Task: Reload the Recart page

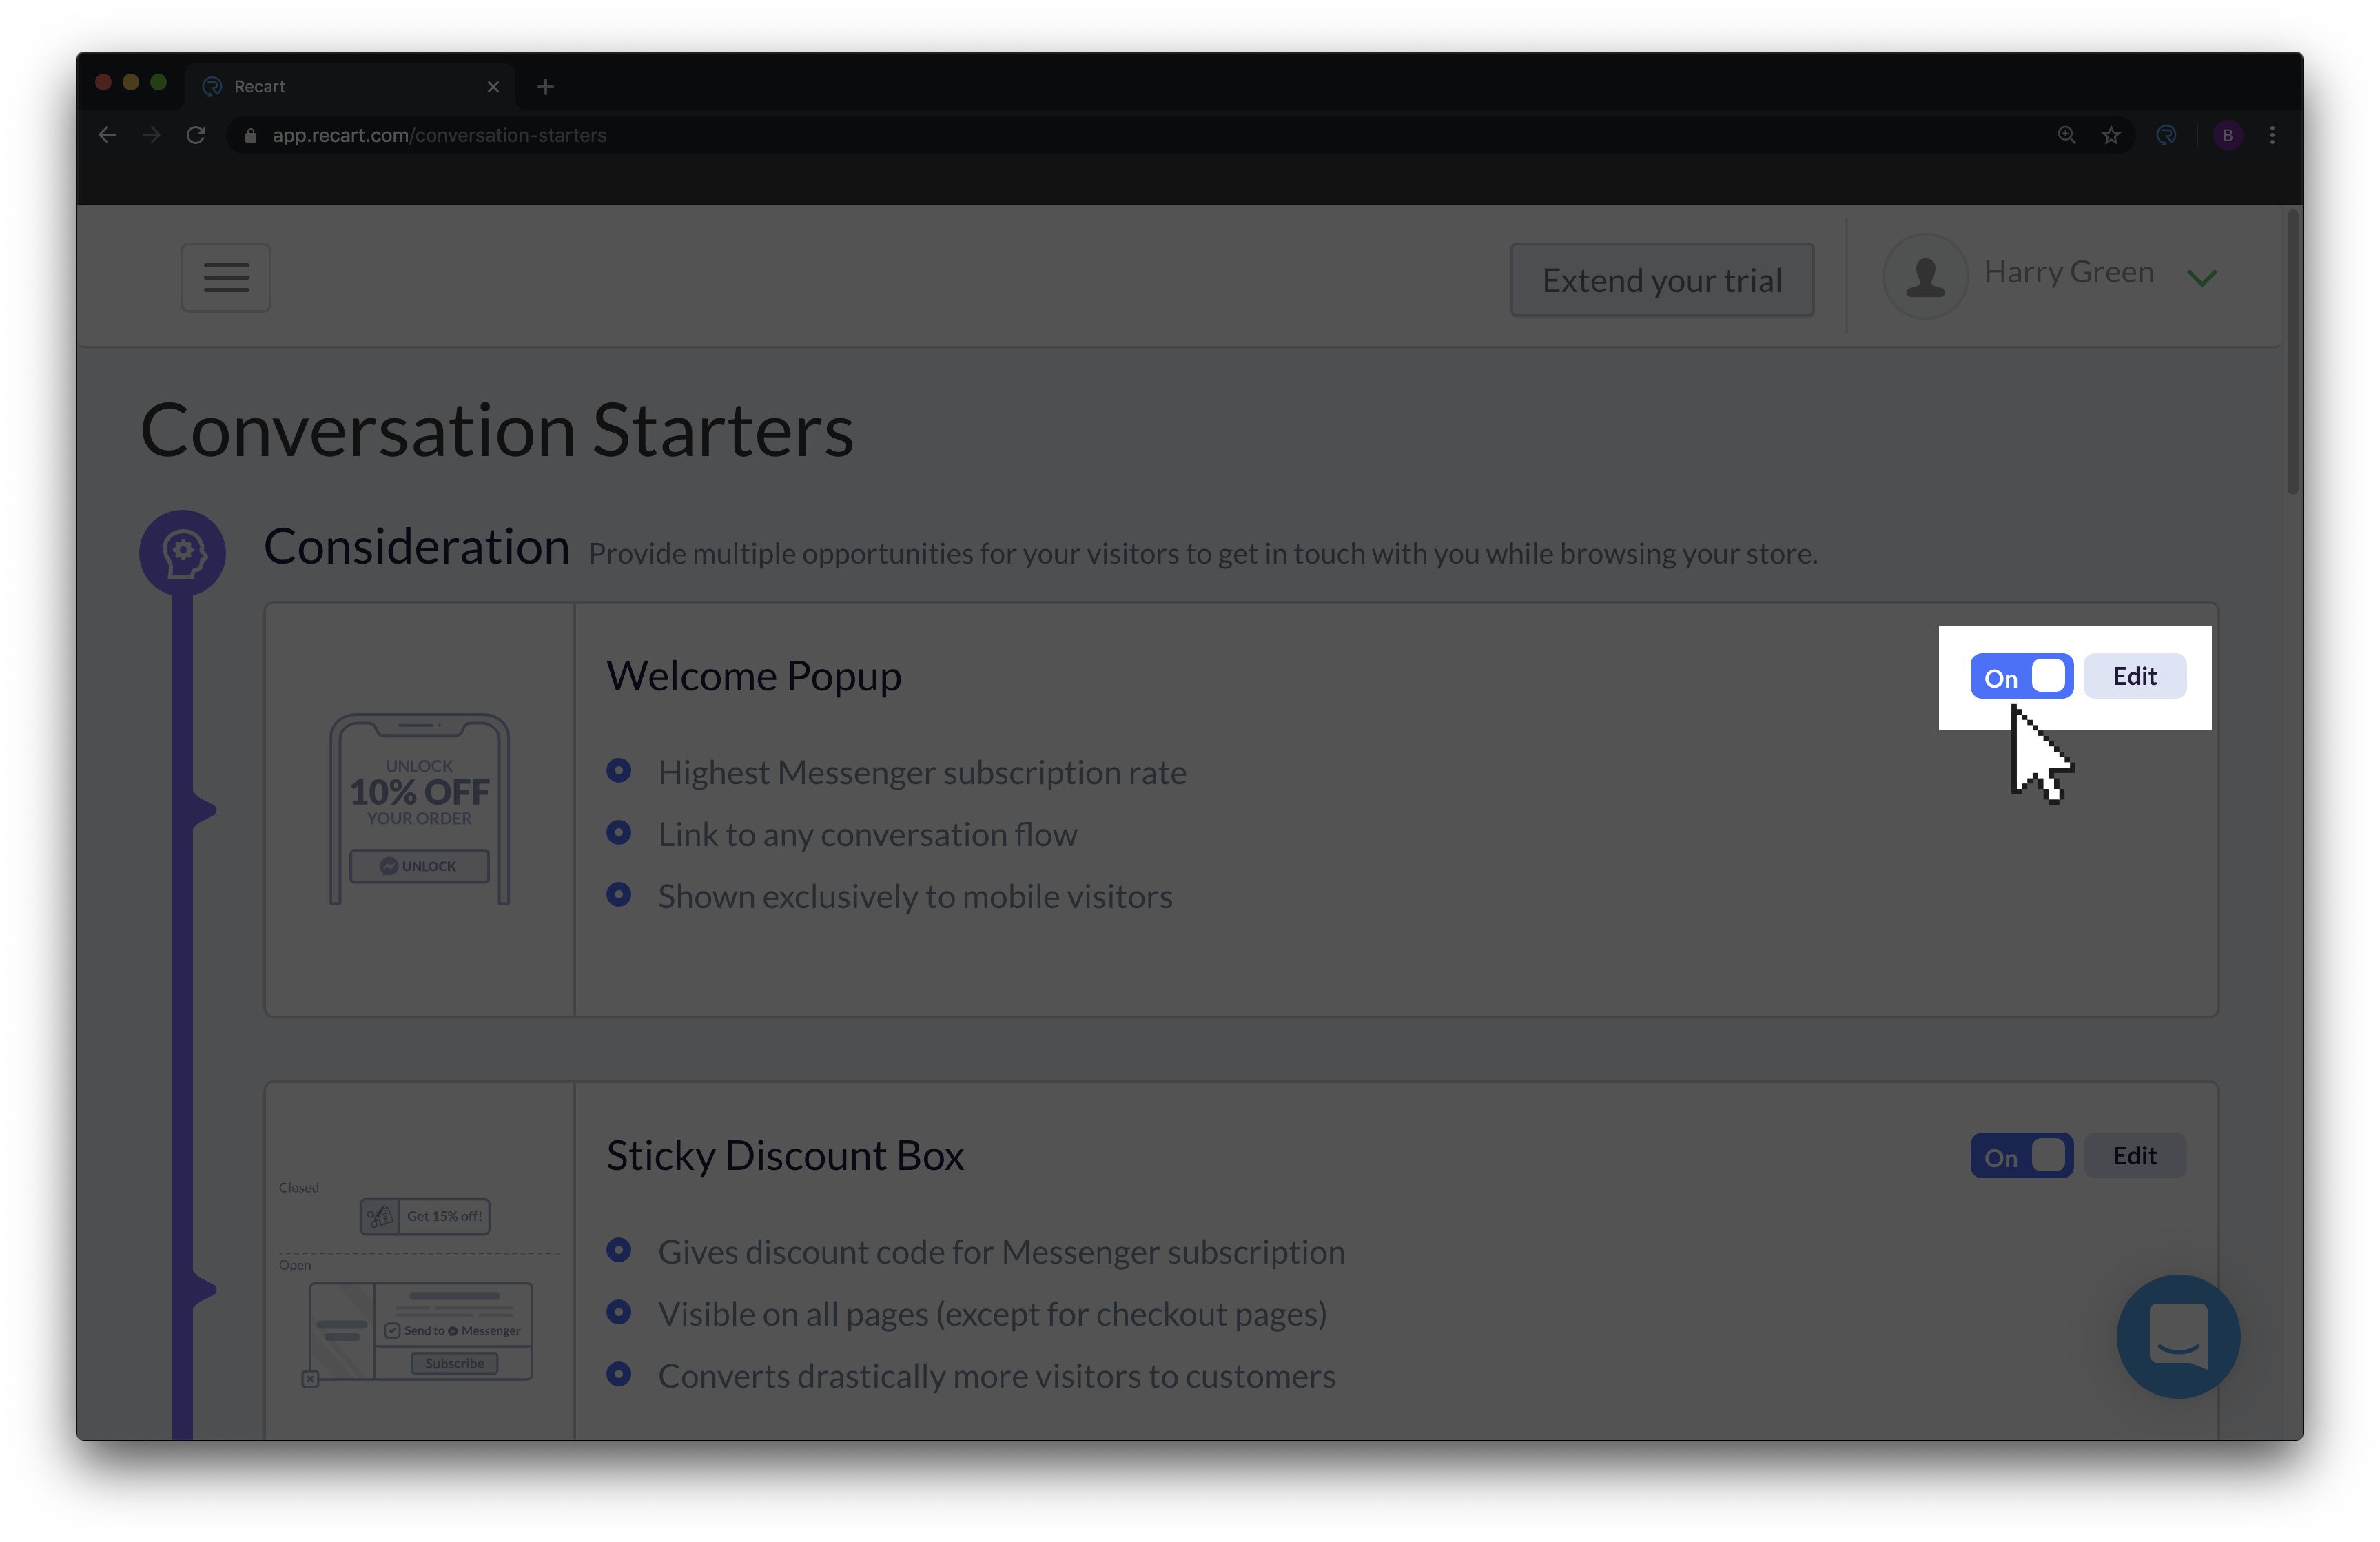Action: 196,135
